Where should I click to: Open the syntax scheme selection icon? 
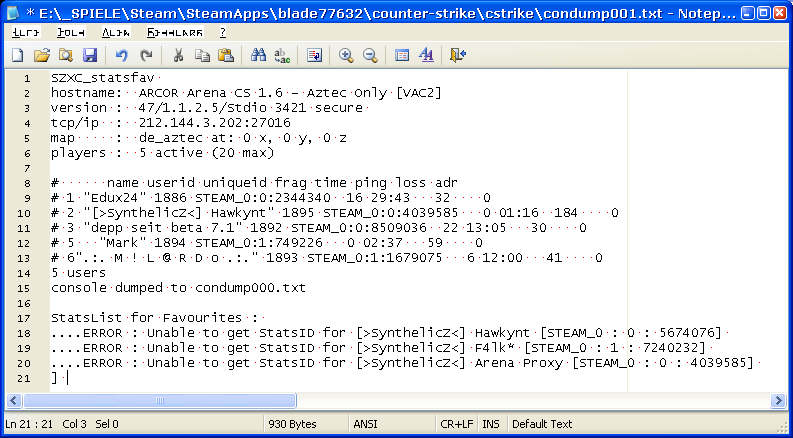402,55
